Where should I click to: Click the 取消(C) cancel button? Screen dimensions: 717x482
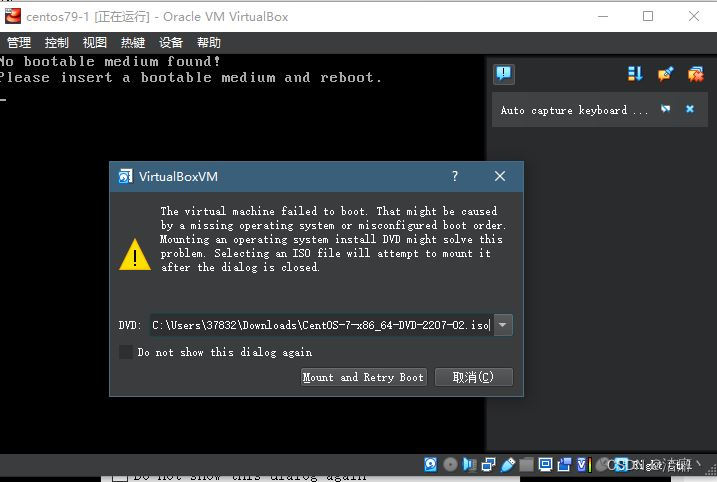click(474, 377)
